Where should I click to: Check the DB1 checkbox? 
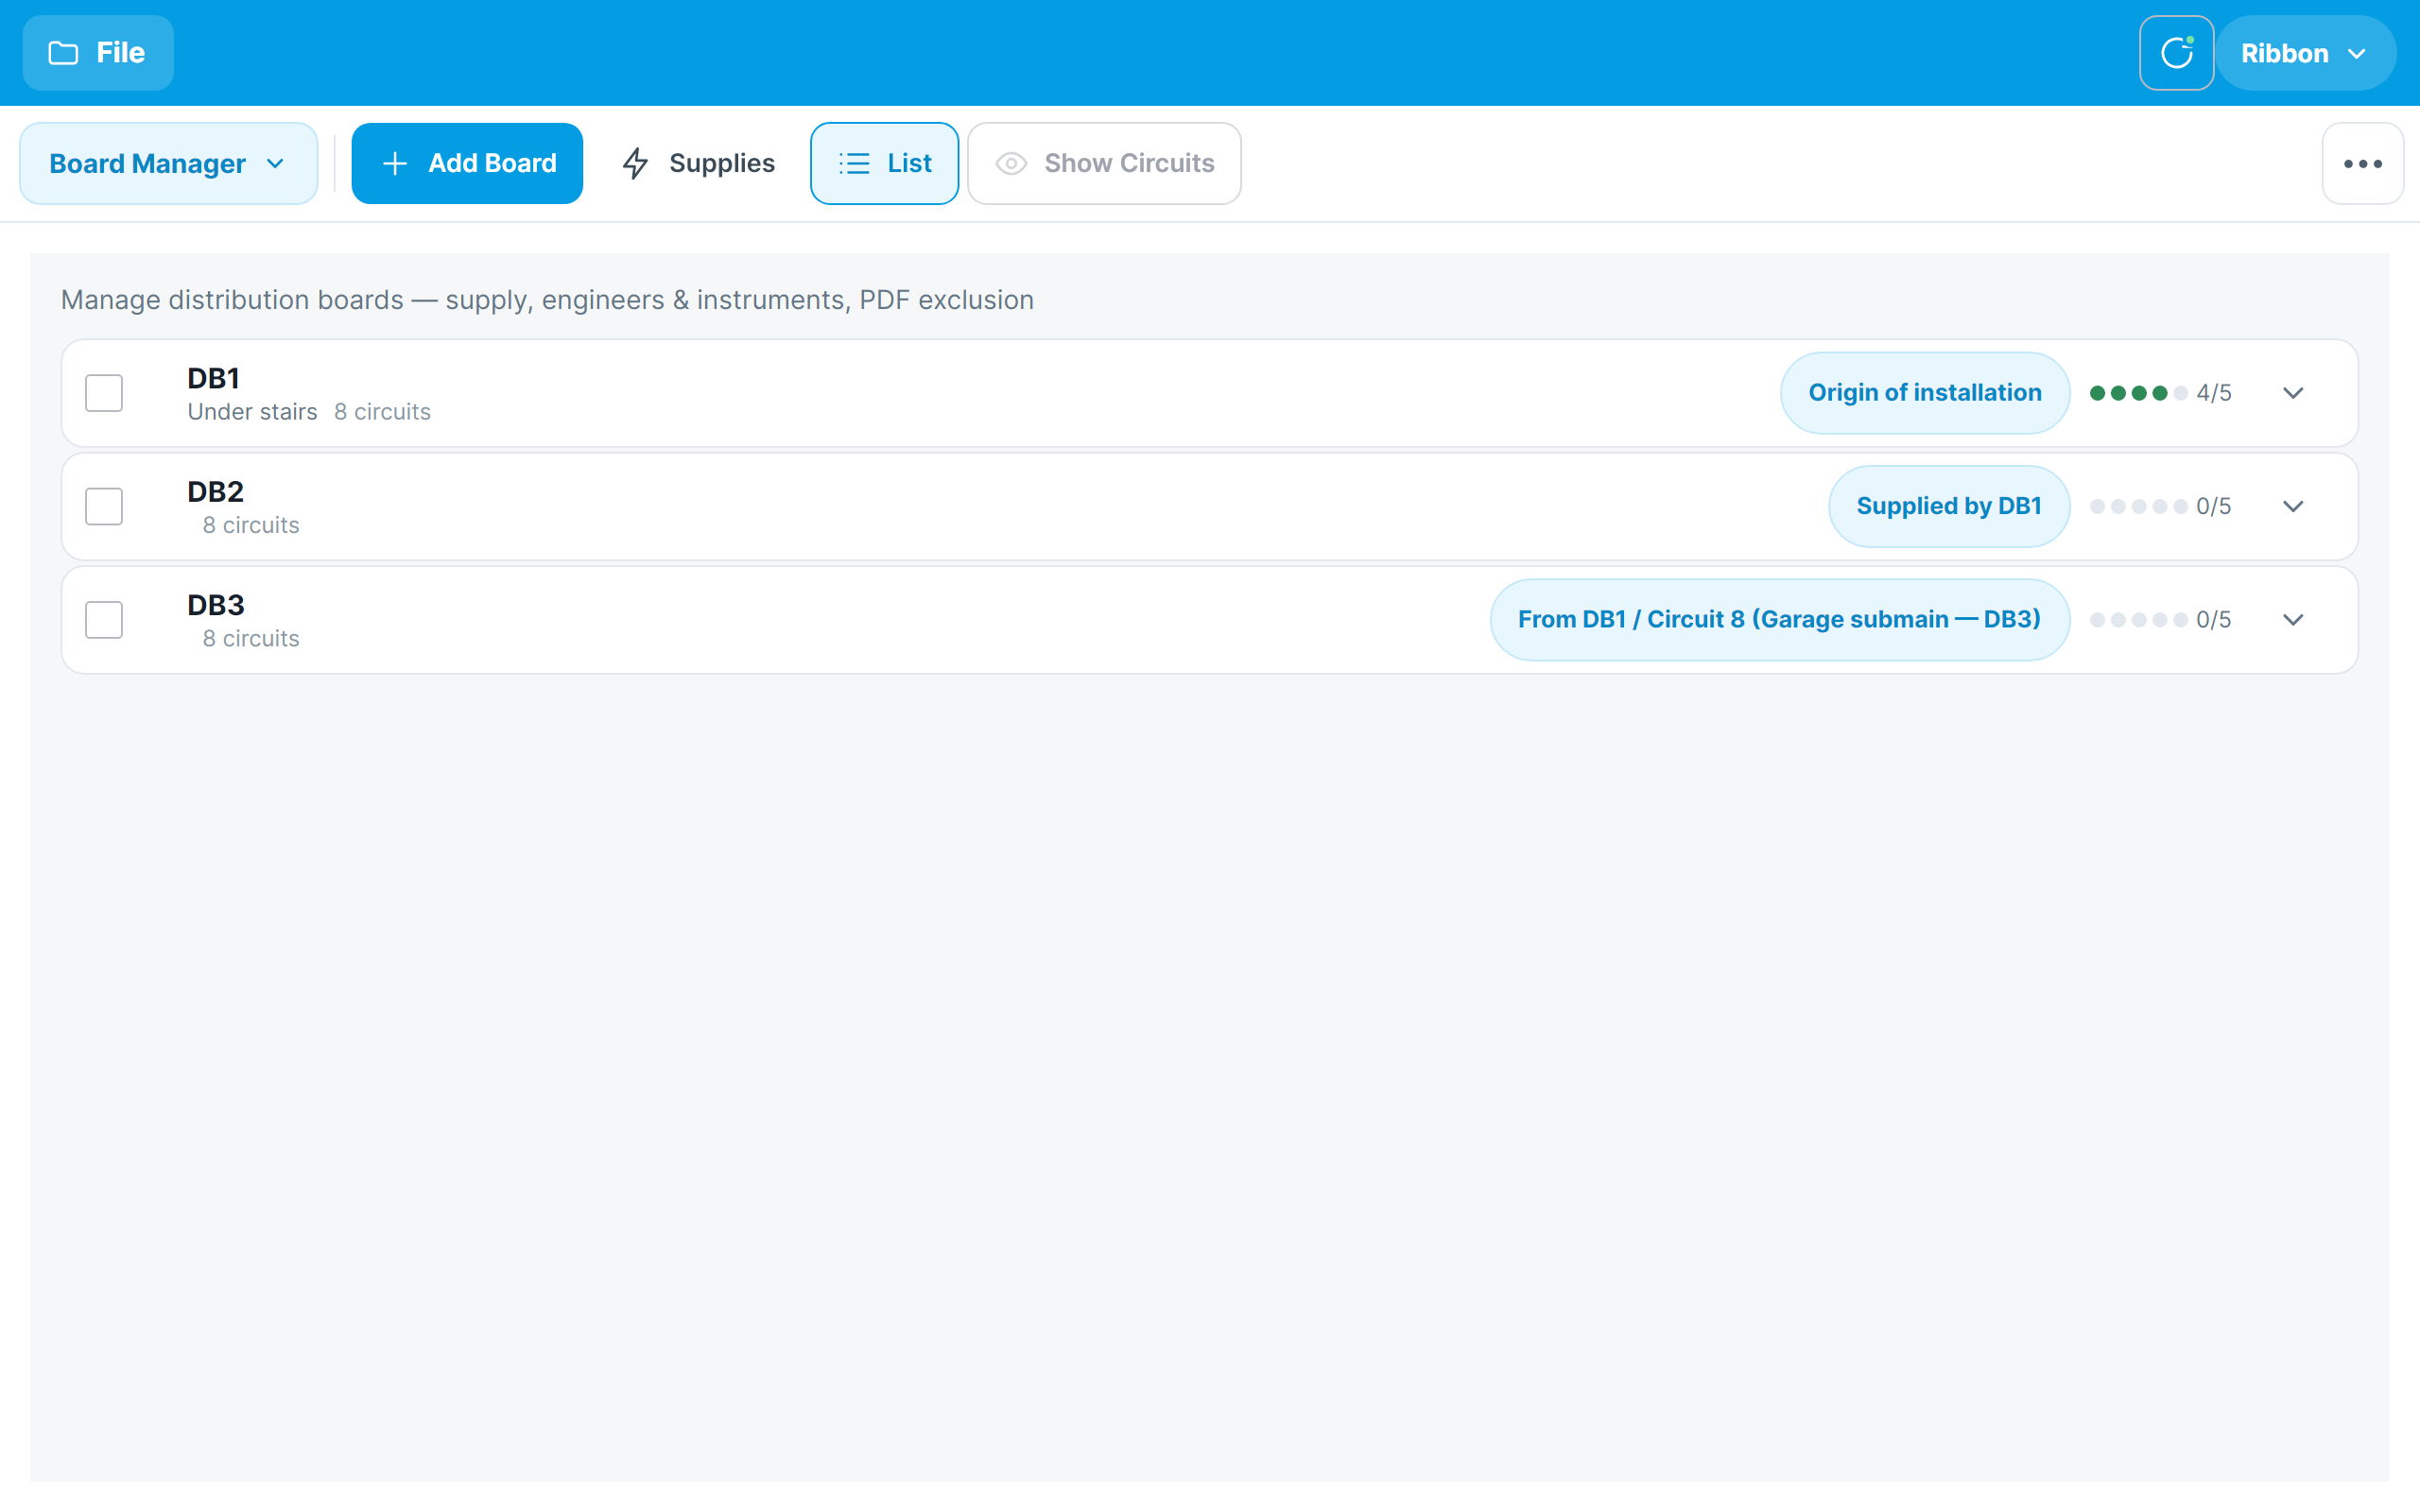click(104, 393)
